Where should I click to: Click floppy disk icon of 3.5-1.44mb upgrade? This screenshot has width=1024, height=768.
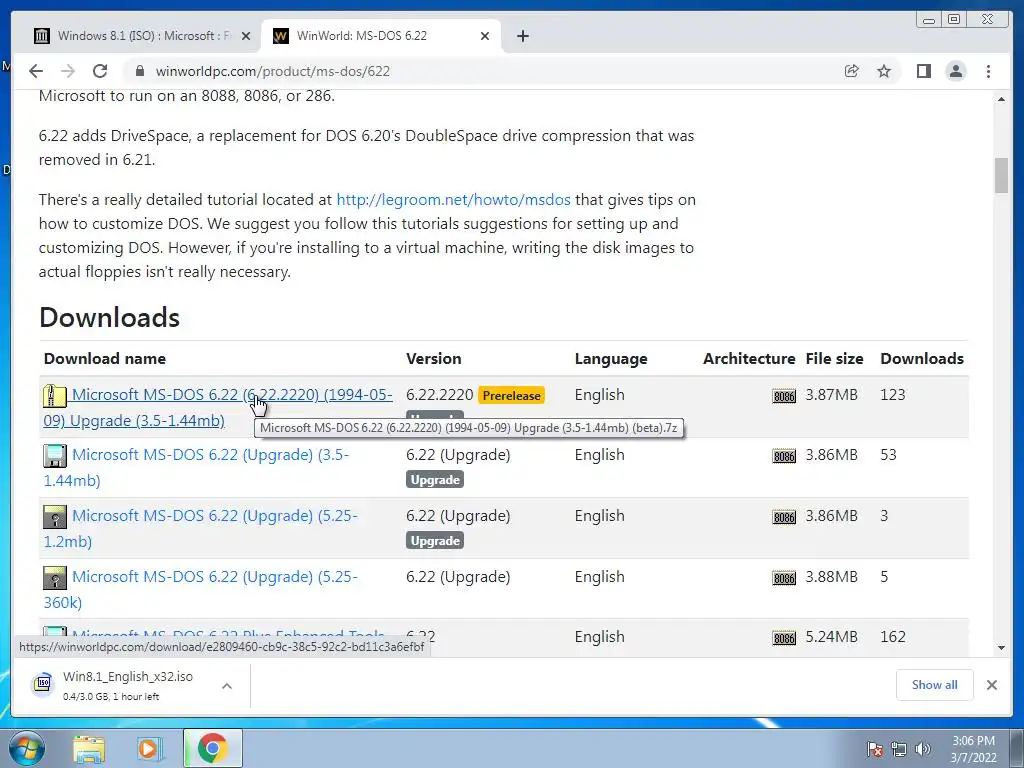point(55,455)
